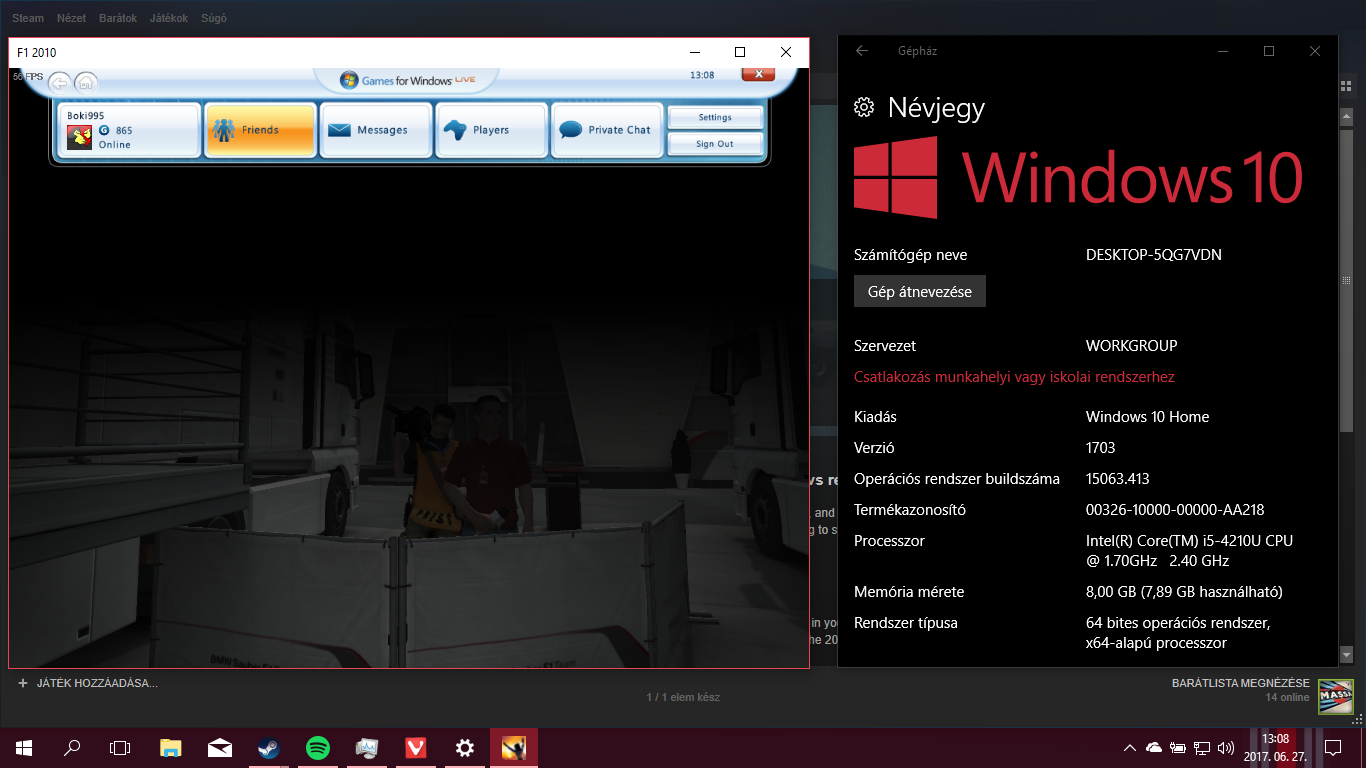Click the taskbar search magnifier icon
This screenshot has height=768, width=1366.
coord(72,747)
